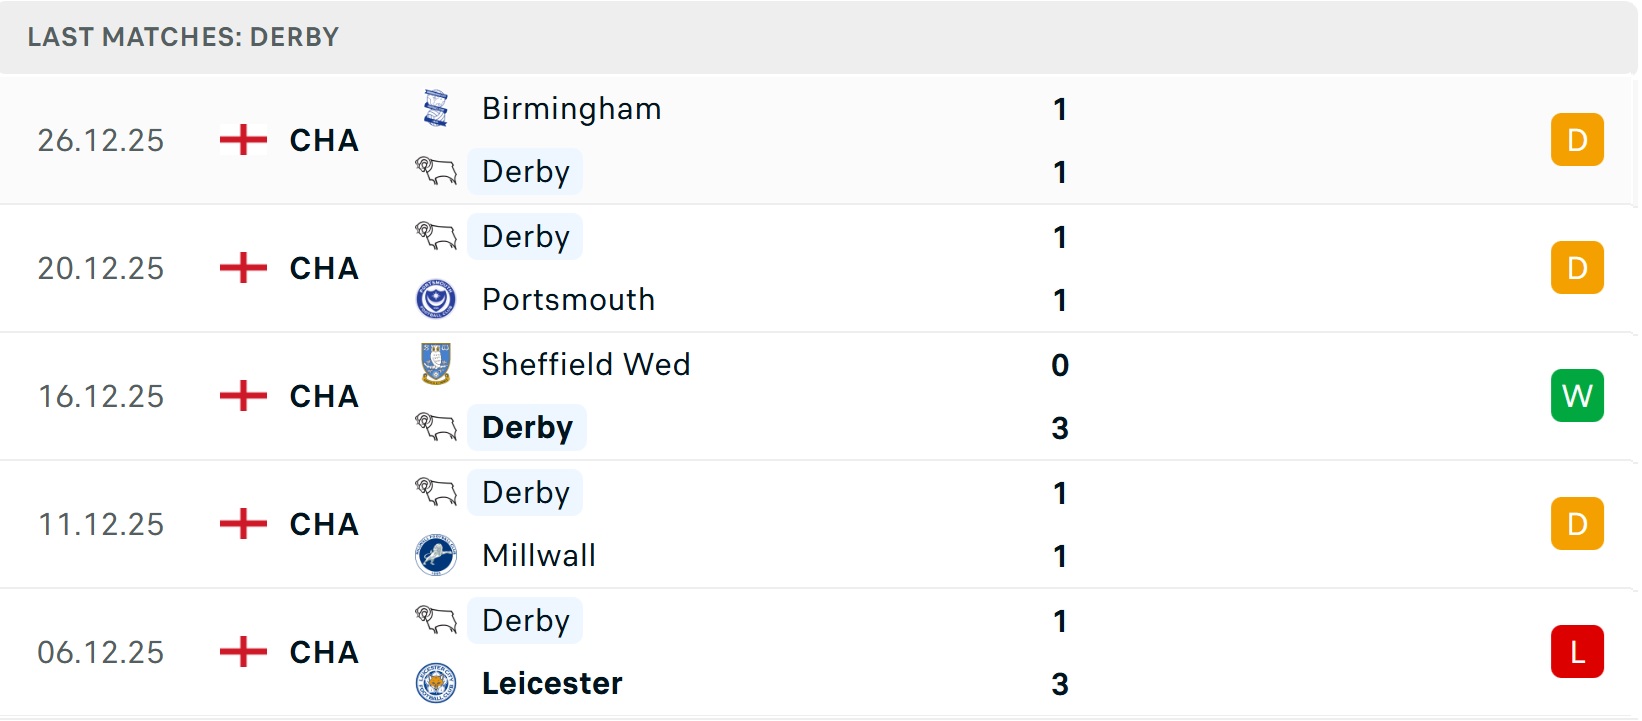Click the Millwall club crest icon

436,555
